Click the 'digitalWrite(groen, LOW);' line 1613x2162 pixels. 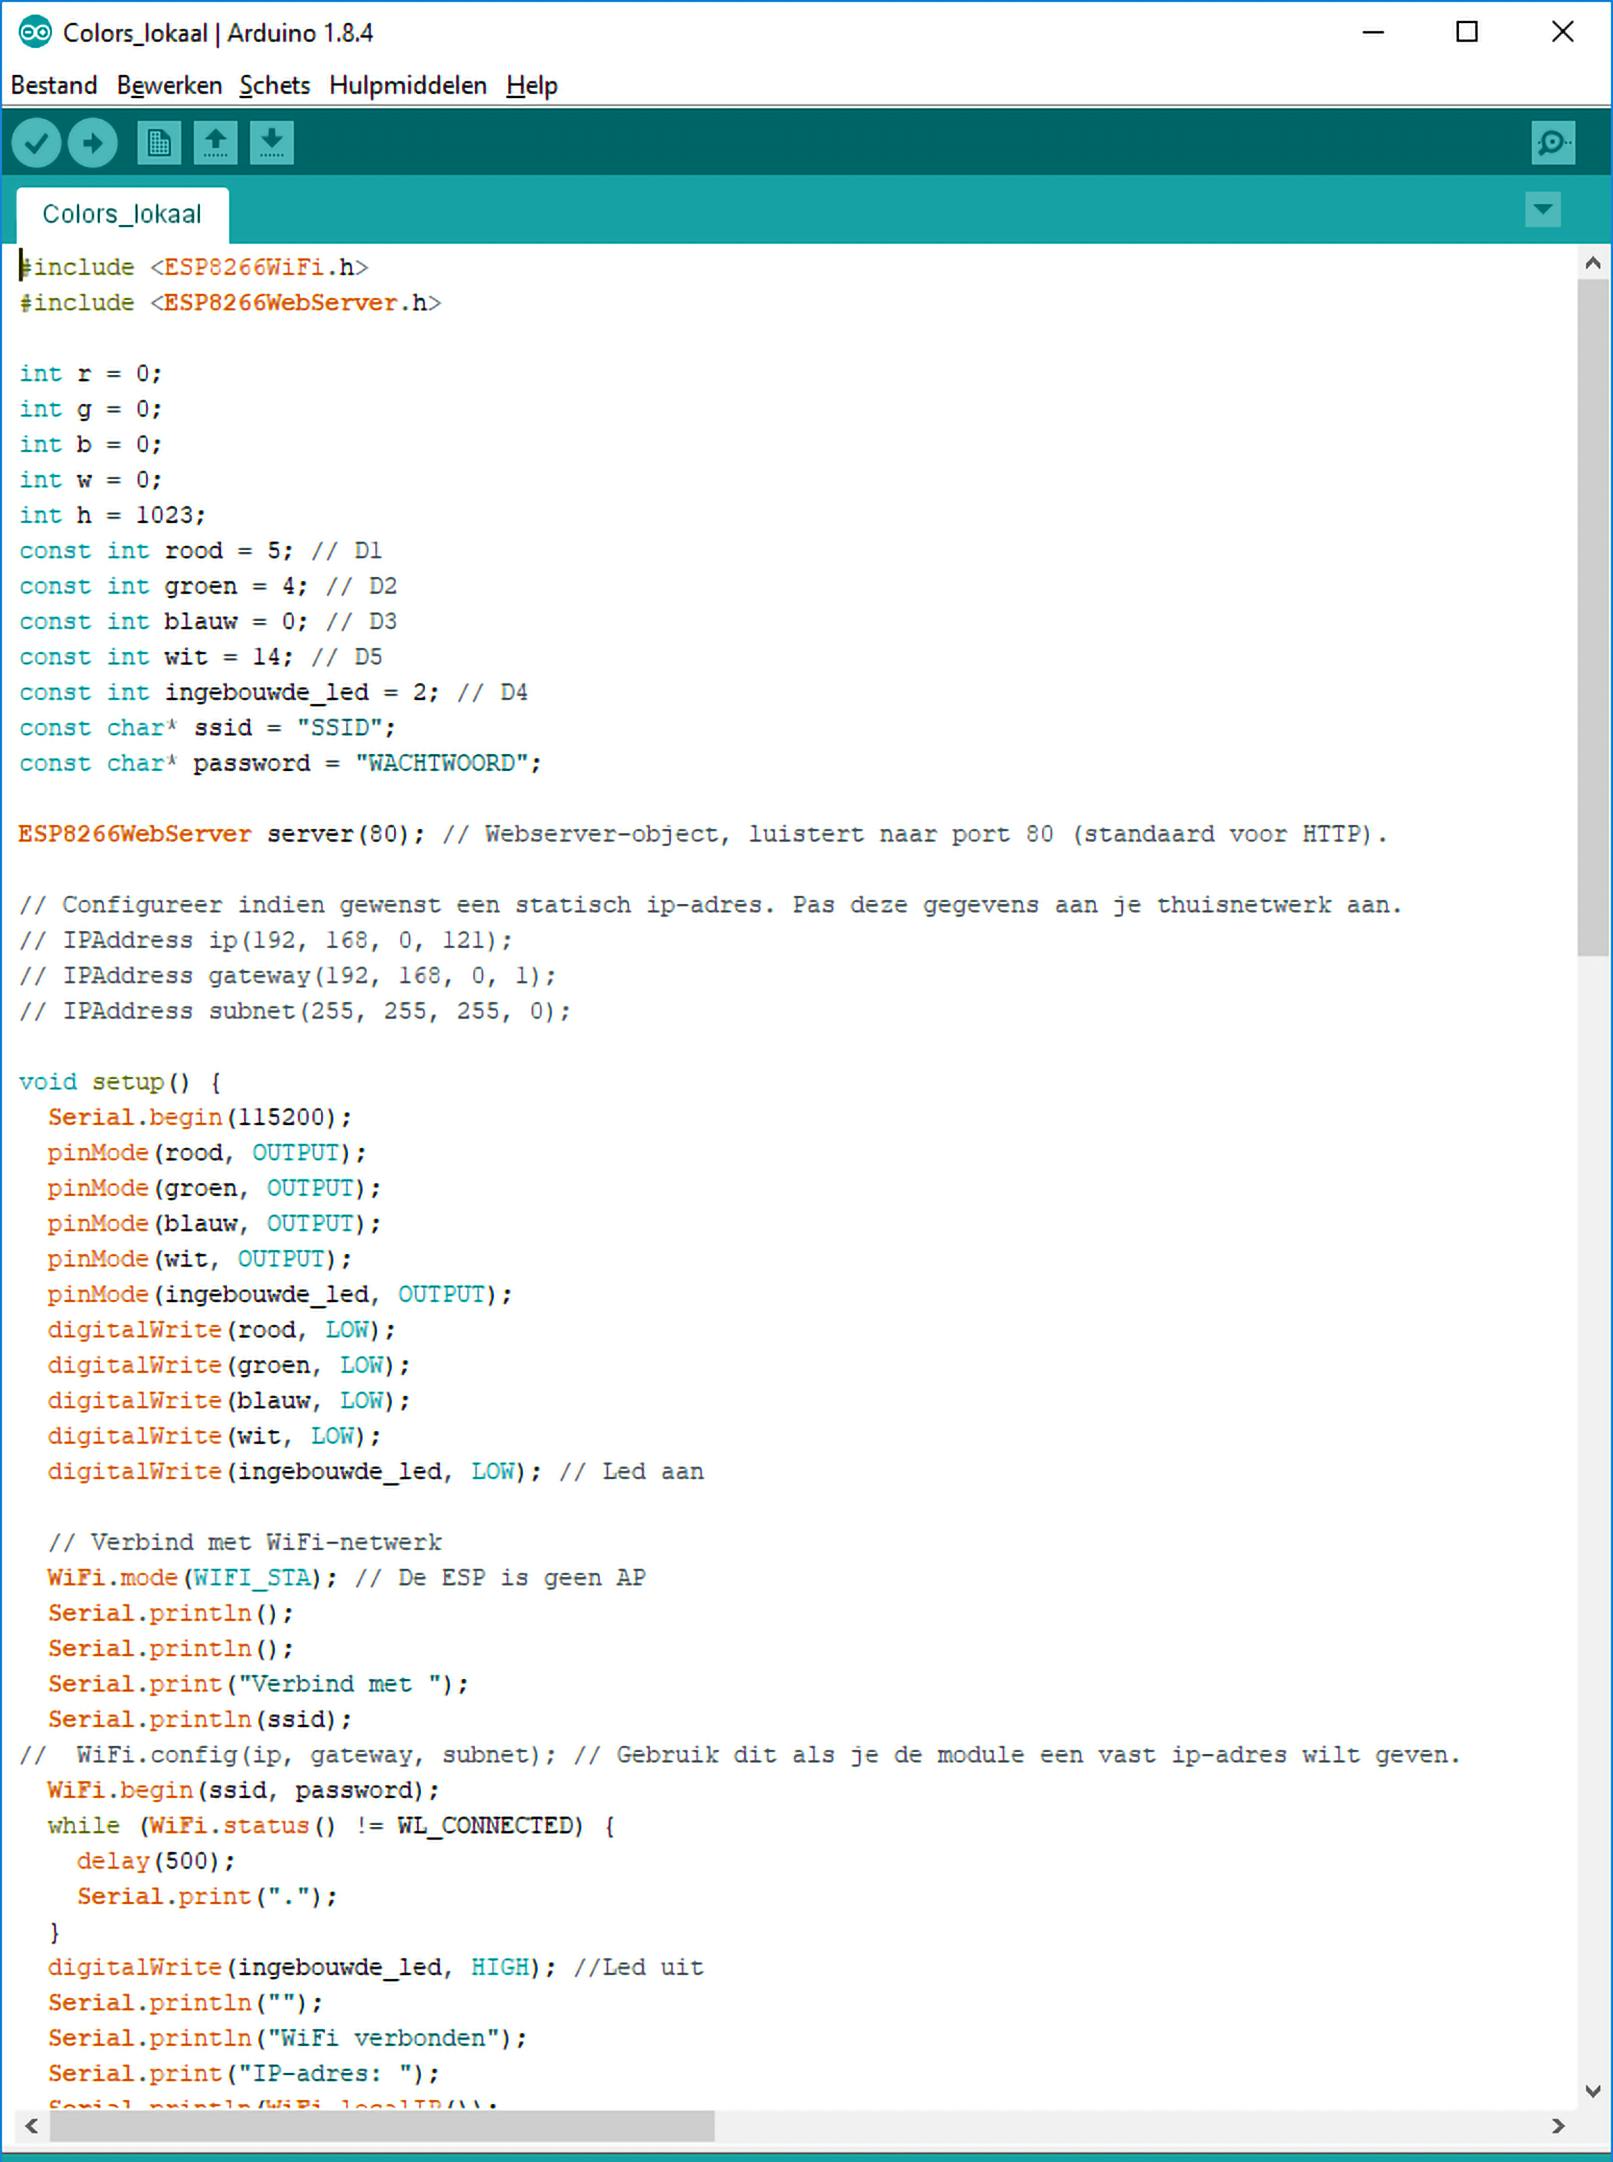tap(229, 1365)
